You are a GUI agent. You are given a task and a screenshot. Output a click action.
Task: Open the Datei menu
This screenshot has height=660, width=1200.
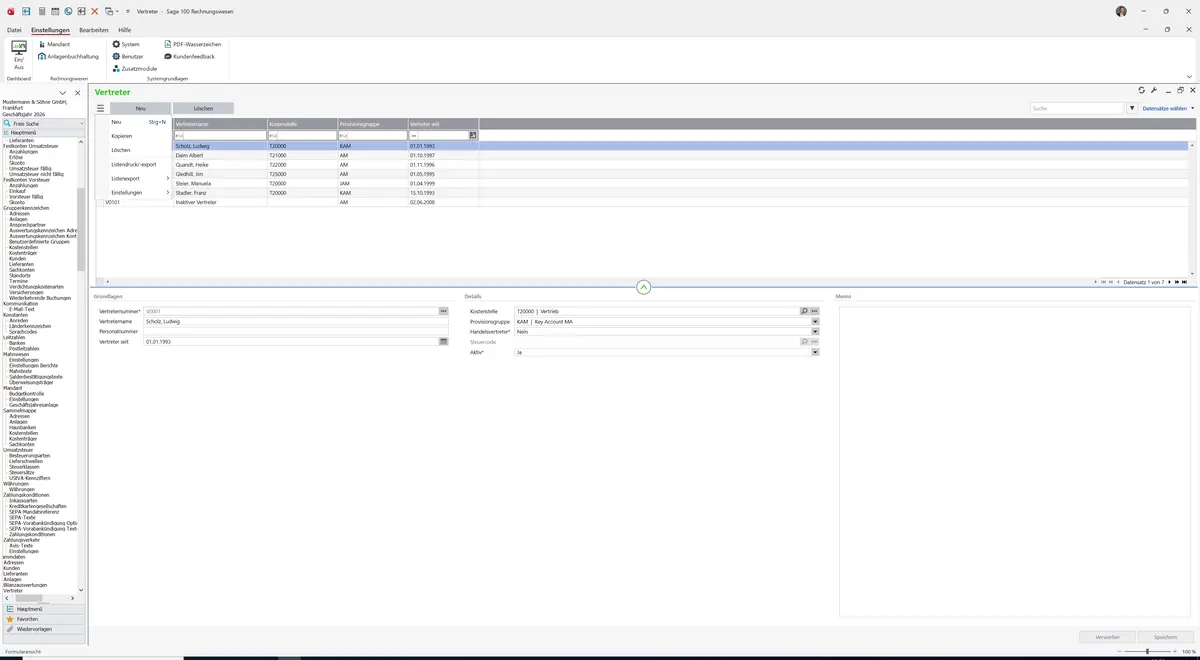14,30
